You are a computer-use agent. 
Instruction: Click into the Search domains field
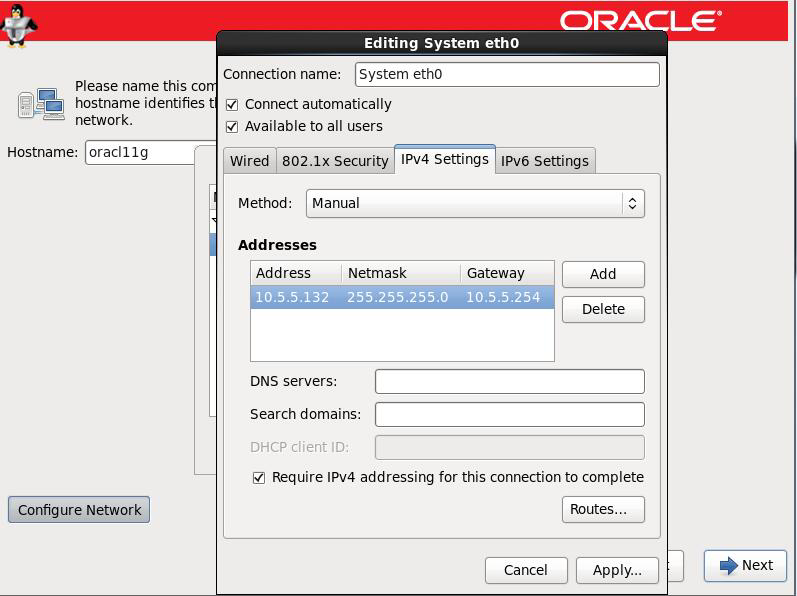pos(510,415)
